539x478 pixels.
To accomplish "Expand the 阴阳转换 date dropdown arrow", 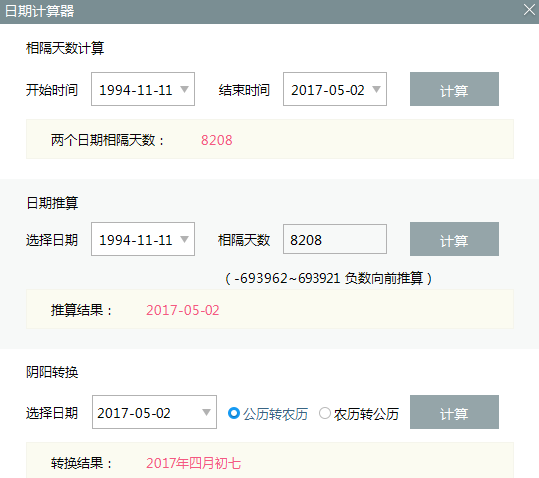I will coord(206,412).
